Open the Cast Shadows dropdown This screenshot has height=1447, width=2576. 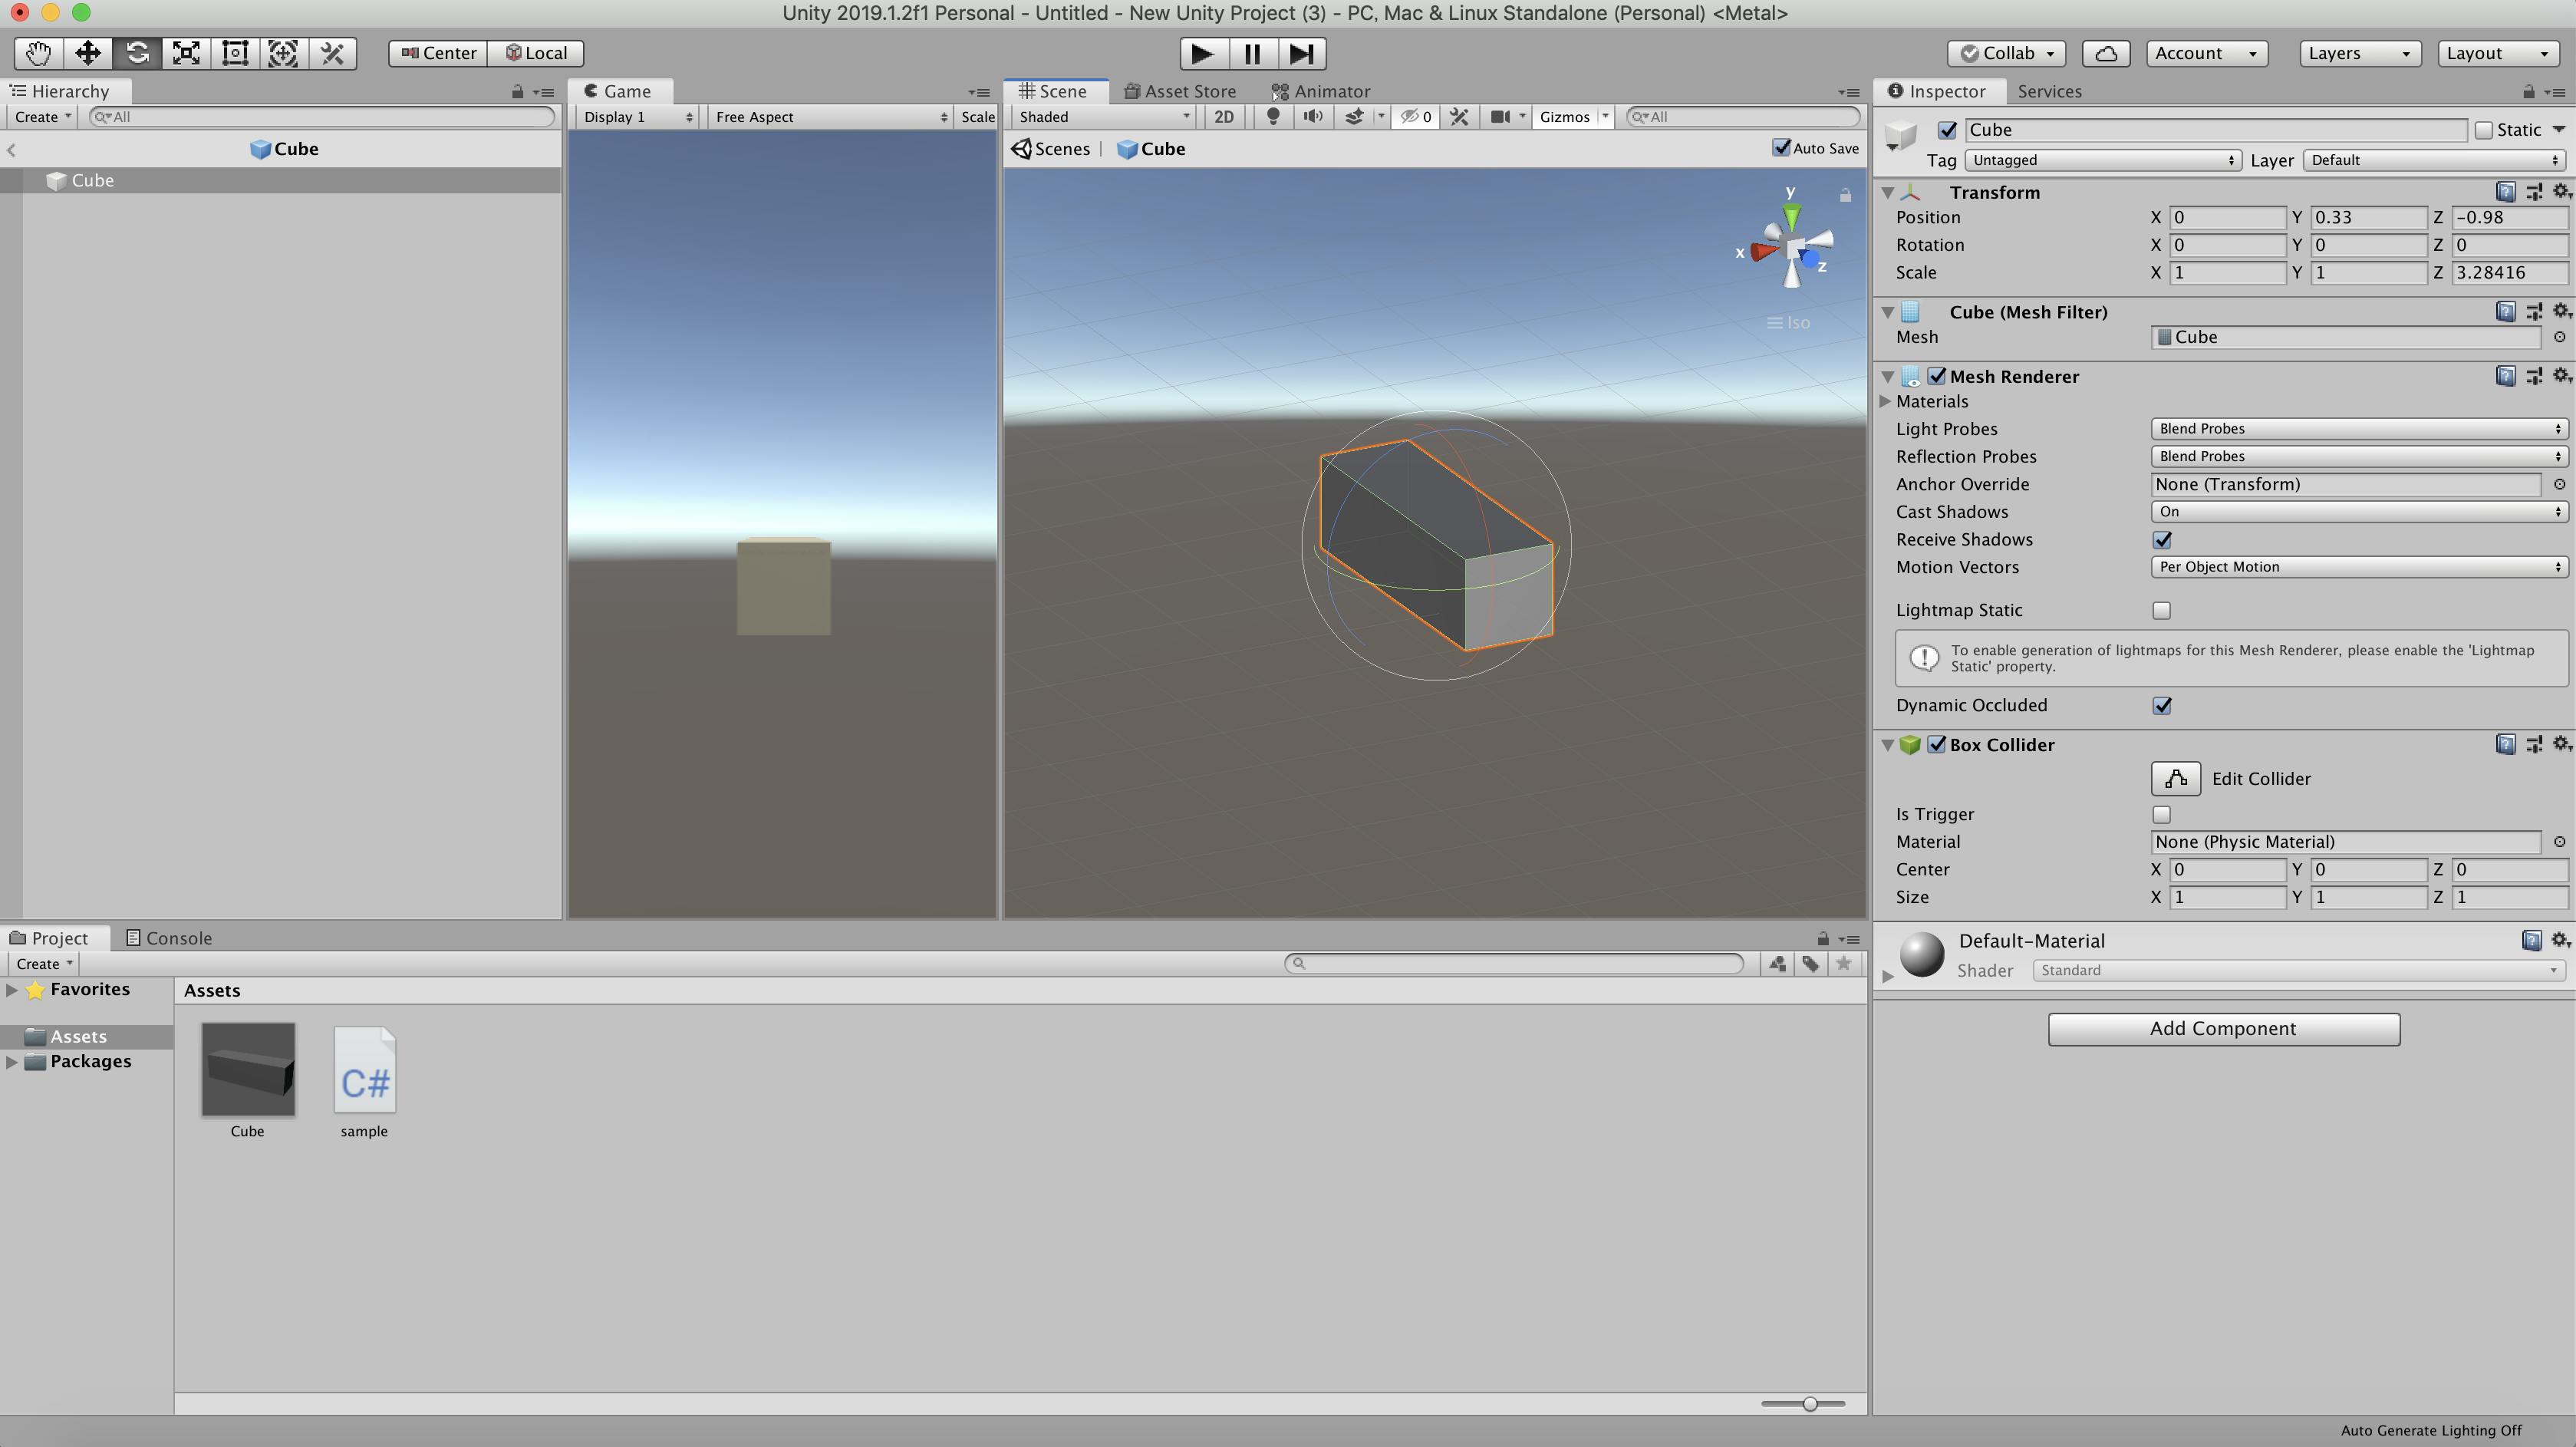[2358, 512]
